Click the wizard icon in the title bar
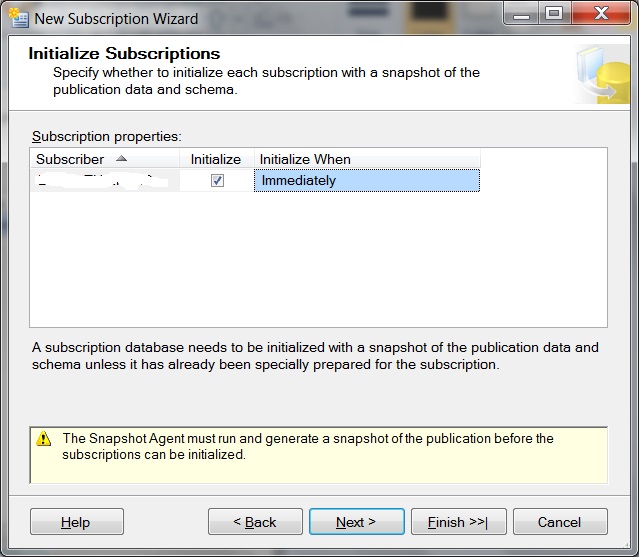639x557 pixels. pos(19,18)
